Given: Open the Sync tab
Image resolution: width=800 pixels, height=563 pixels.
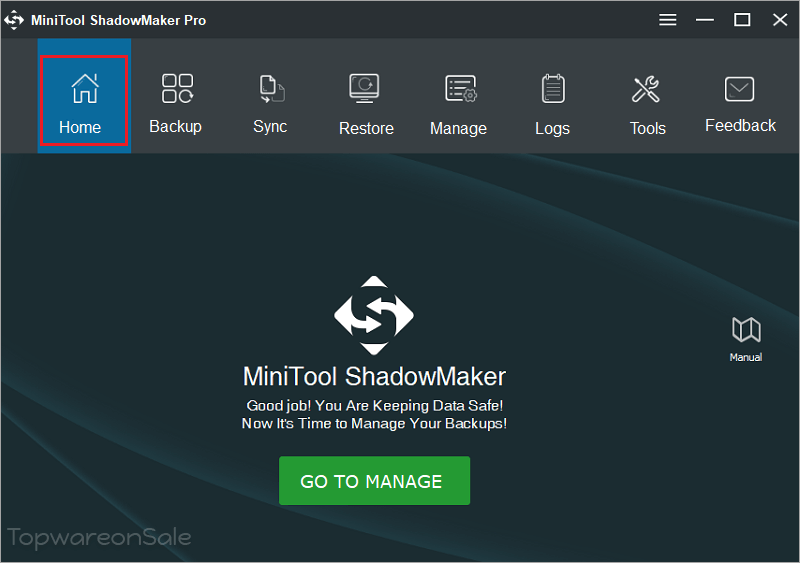Looking at the screenshot, I should pos(270,104).
